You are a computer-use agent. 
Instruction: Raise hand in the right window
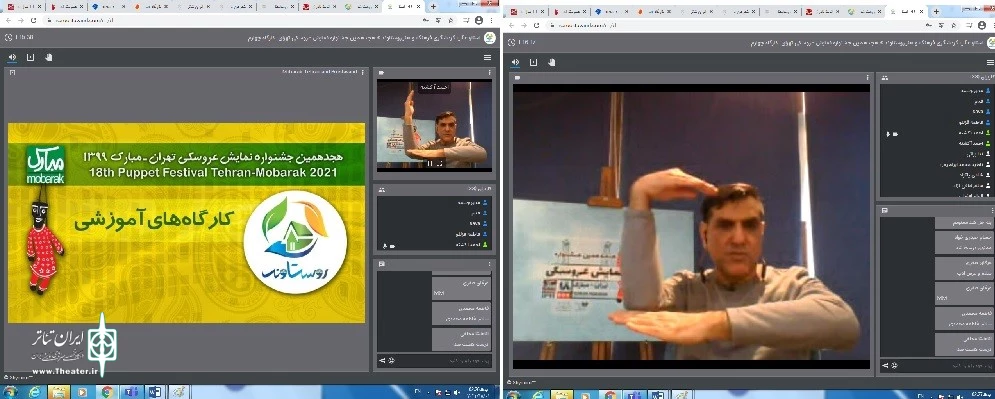[x=551, y=62]
